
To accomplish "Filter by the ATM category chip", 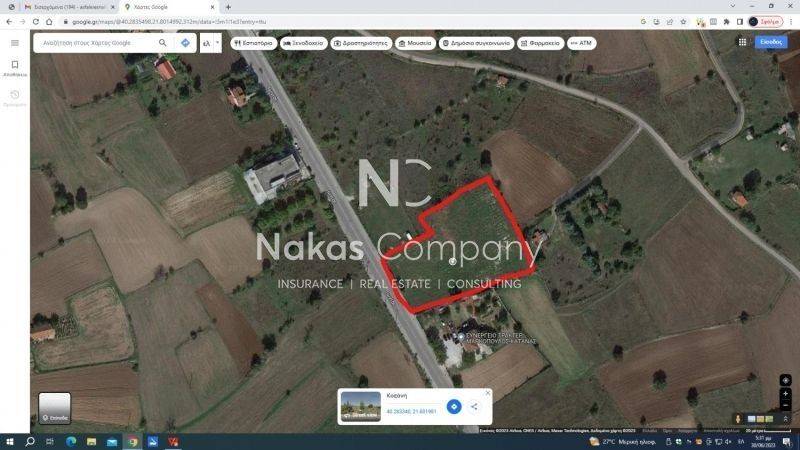I will click(x=581, y=43).
